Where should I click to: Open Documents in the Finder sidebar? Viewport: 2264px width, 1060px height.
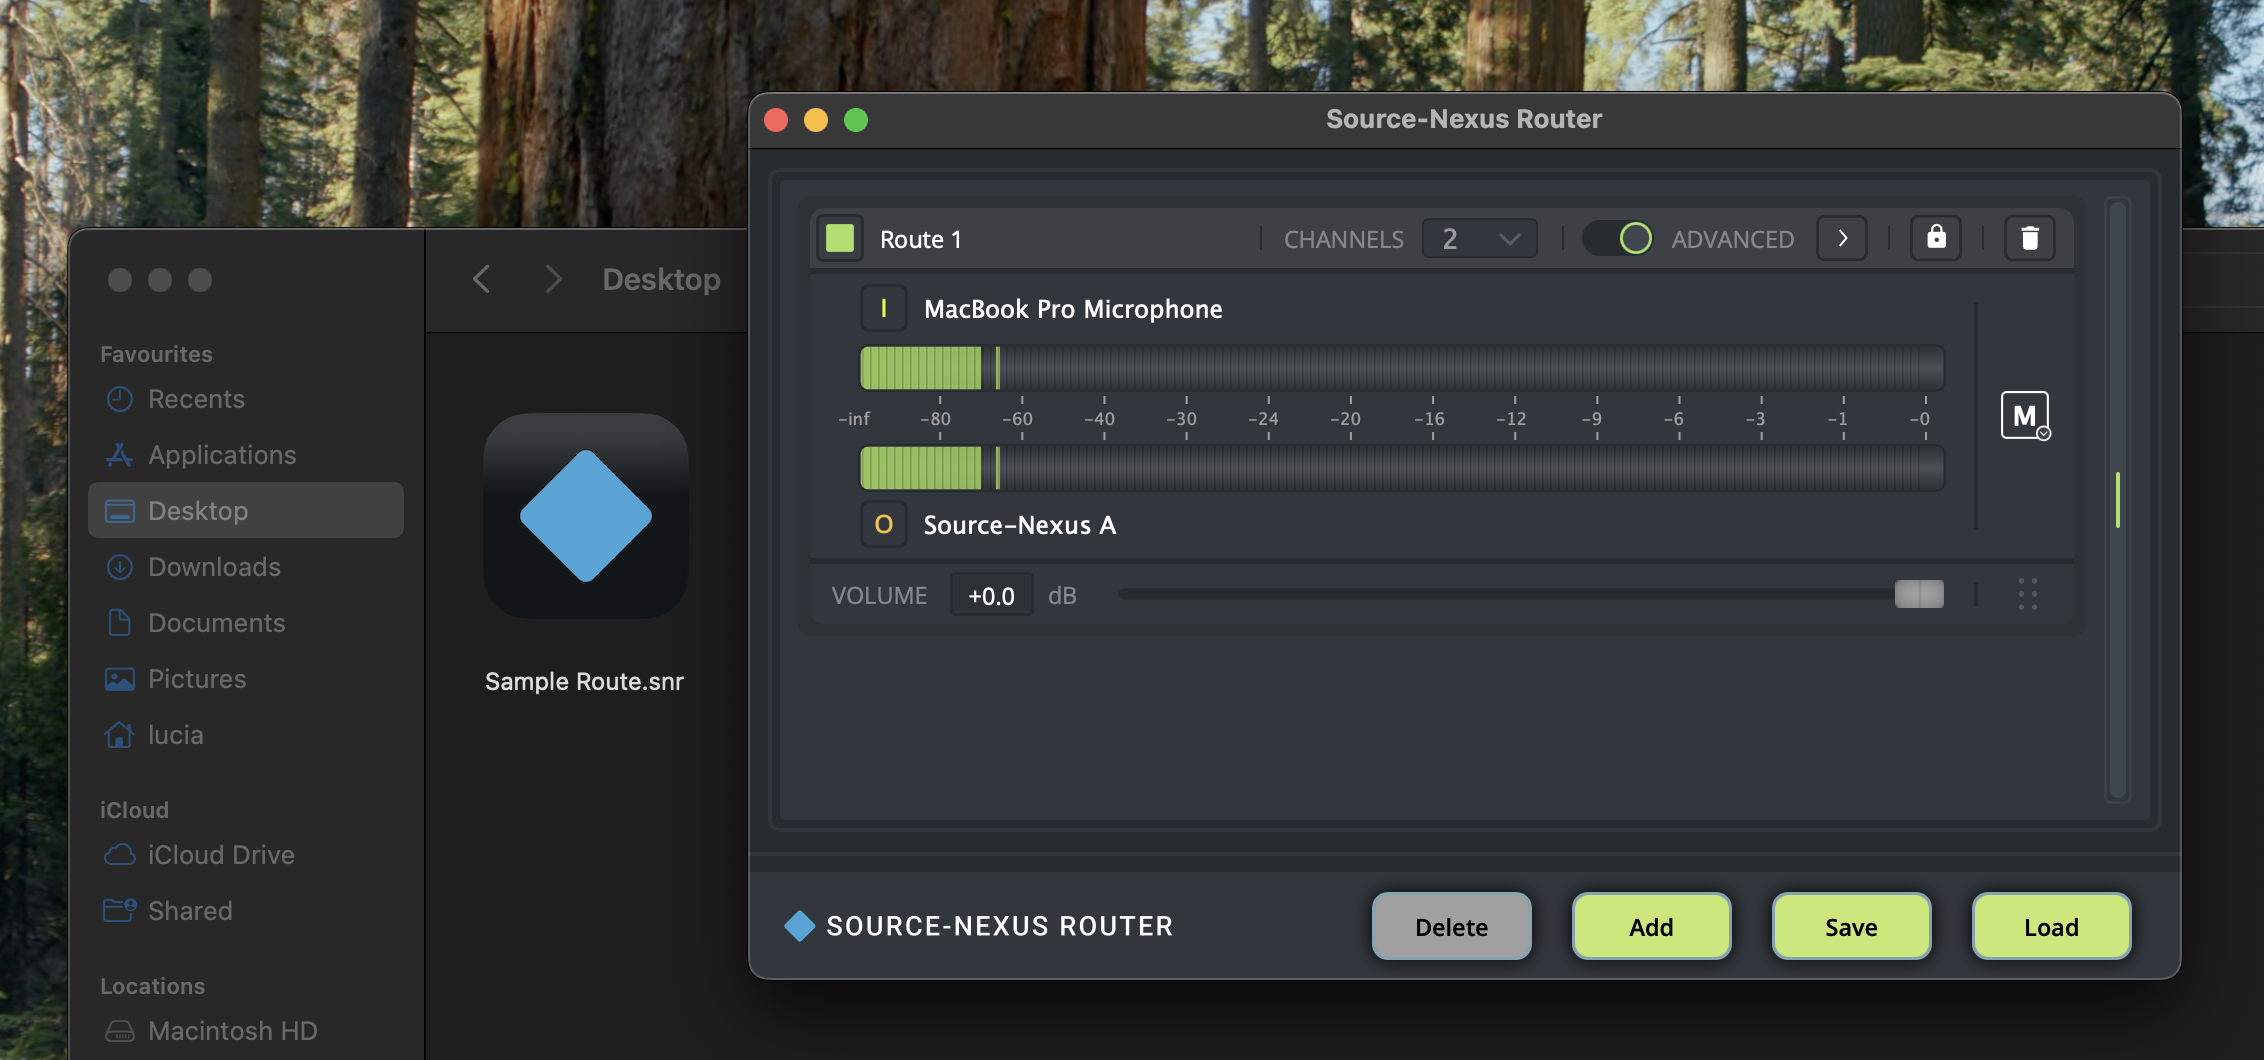tap(246, 623)
